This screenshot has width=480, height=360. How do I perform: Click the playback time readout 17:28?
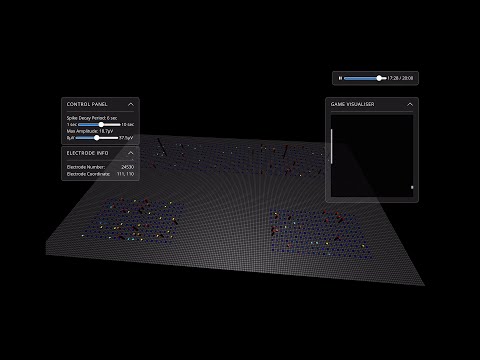coord(393,78)
